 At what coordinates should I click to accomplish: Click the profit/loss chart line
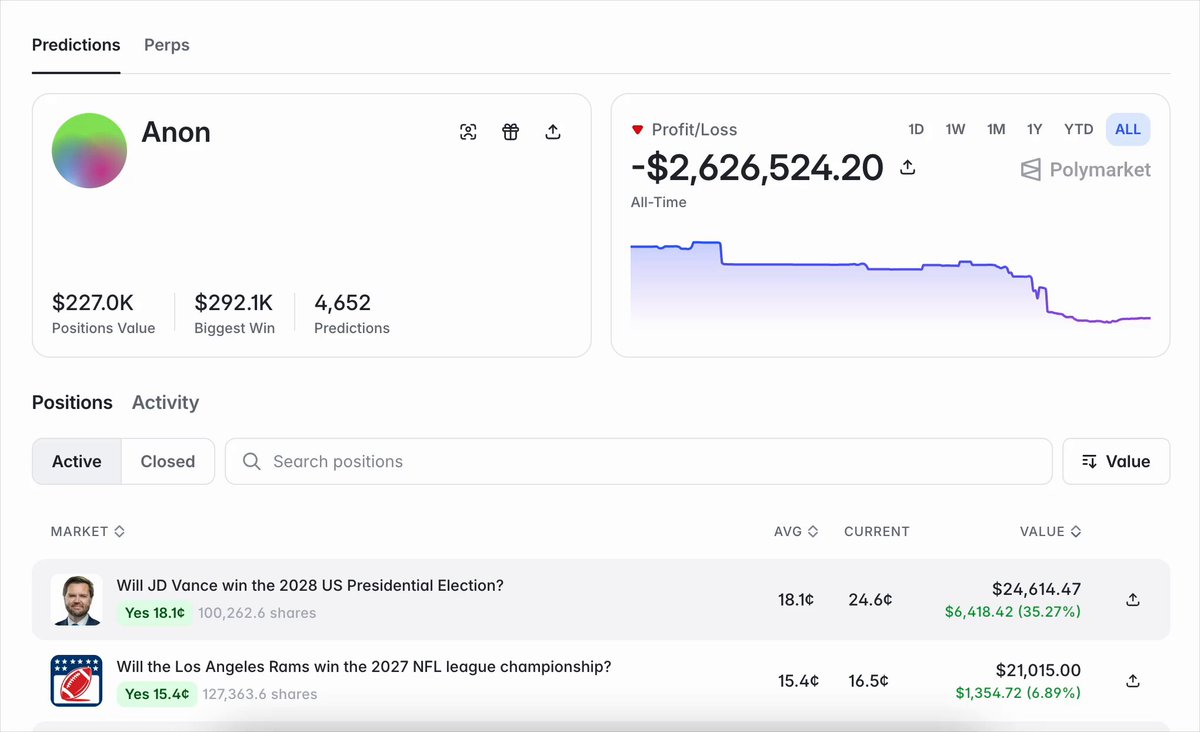tap(890, 281)
